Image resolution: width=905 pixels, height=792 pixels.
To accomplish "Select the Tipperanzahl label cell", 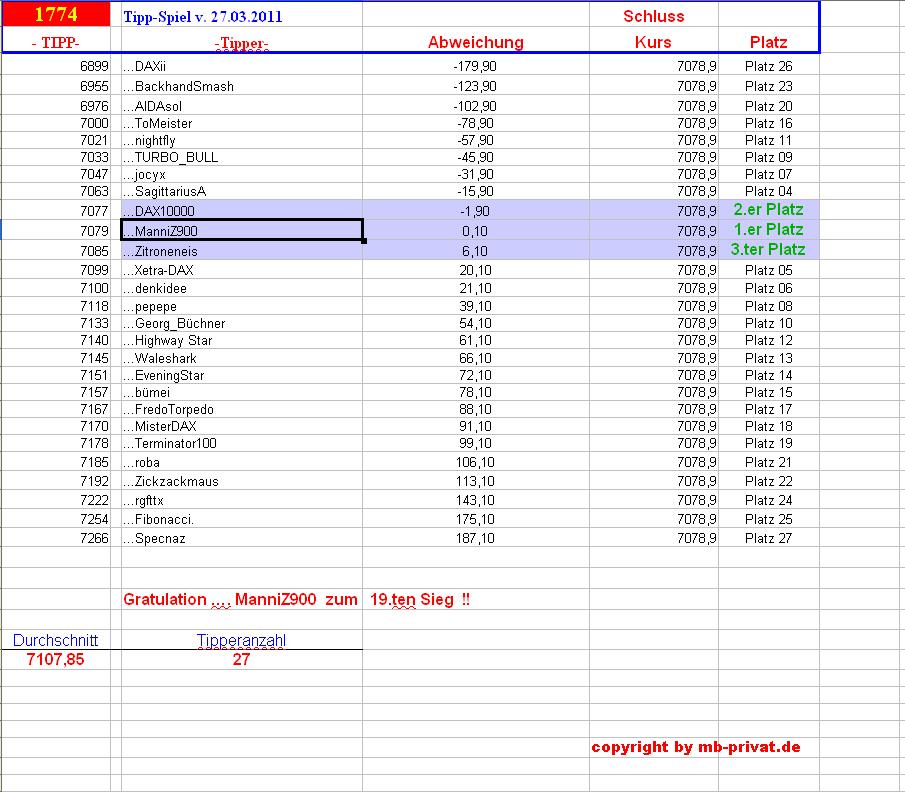I will point(241,640).
